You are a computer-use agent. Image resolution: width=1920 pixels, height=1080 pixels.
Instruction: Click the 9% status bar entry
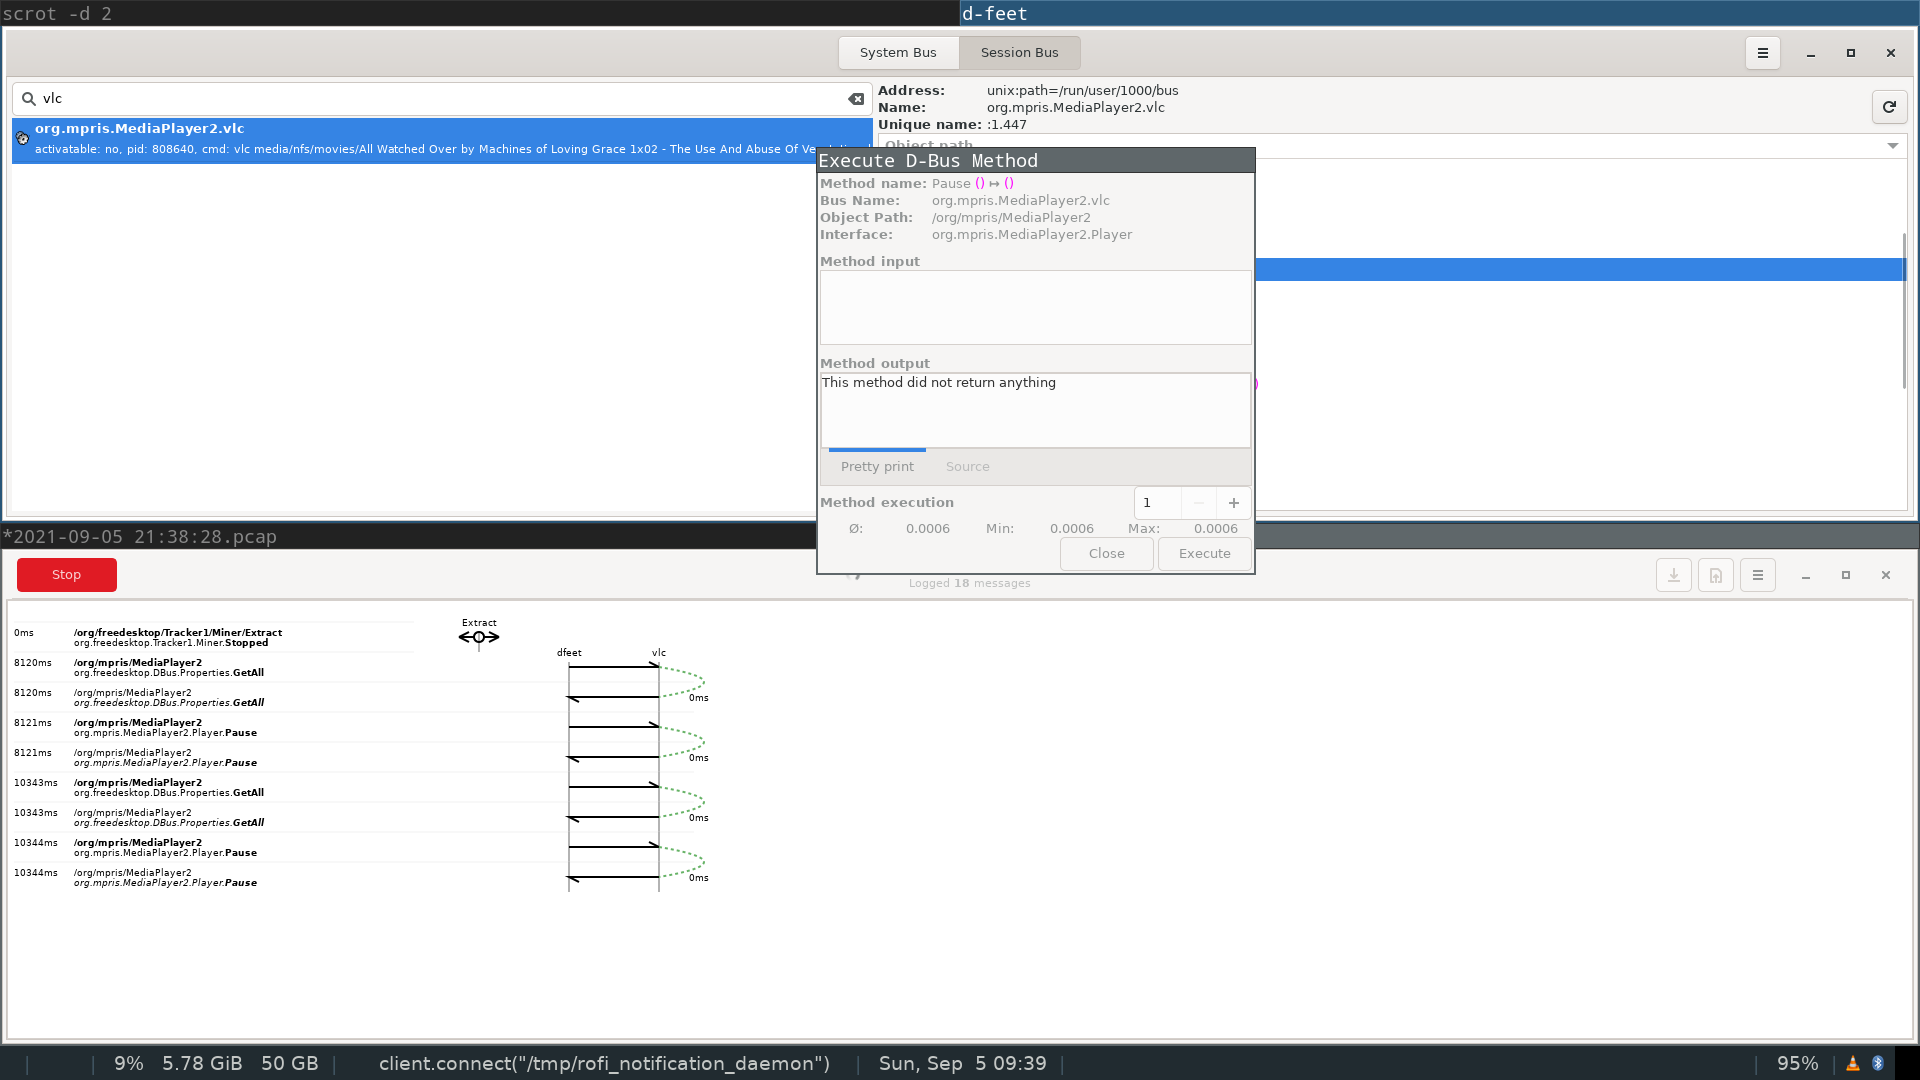(x=128, y=1063)
